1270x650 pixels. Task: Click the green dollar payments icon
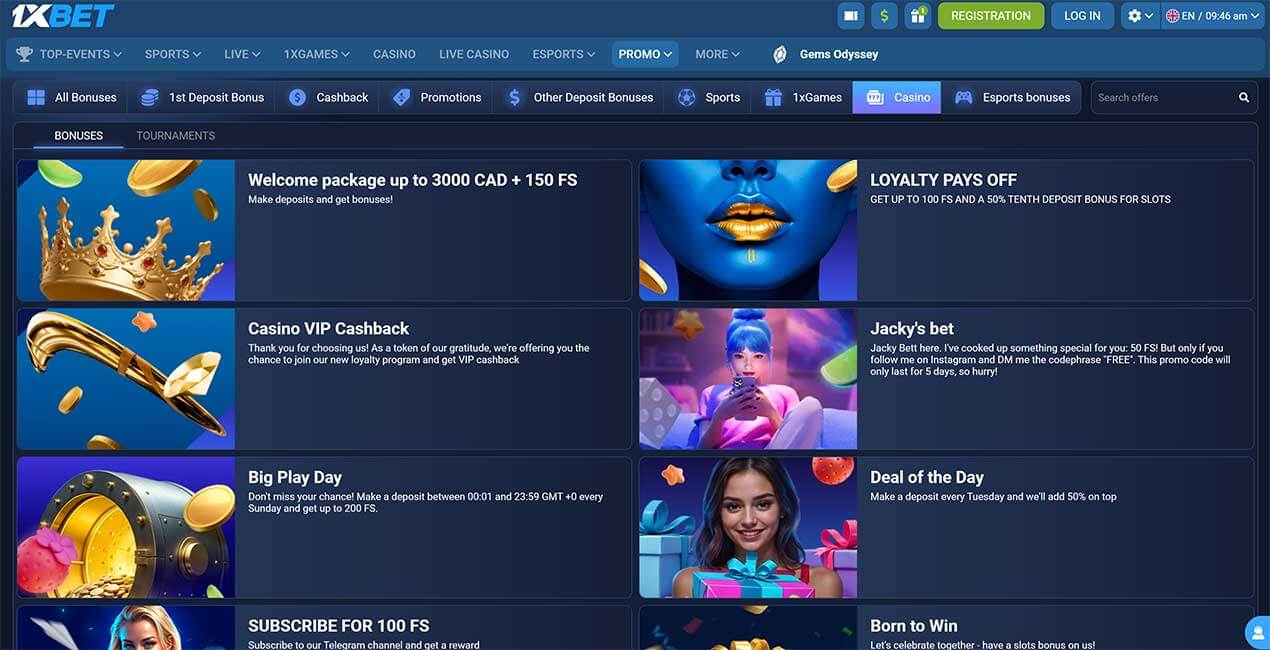pos(884,16)
